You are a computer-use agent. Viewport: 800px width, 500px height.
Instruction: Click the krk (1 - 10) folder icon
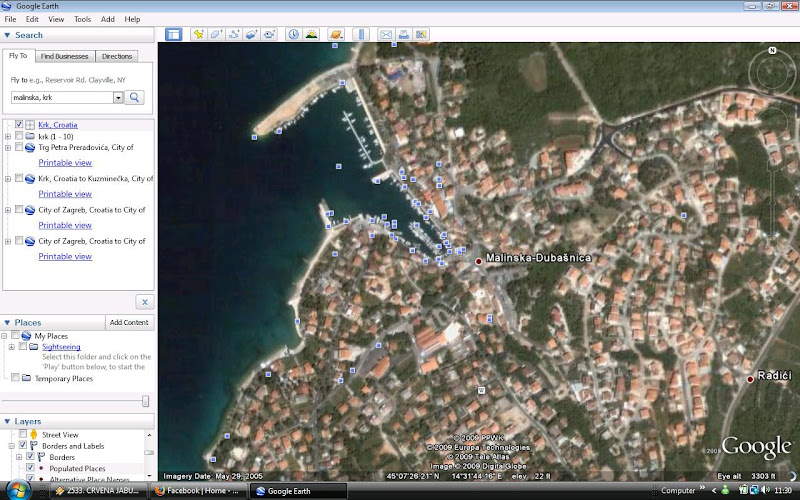coord(30,136)
